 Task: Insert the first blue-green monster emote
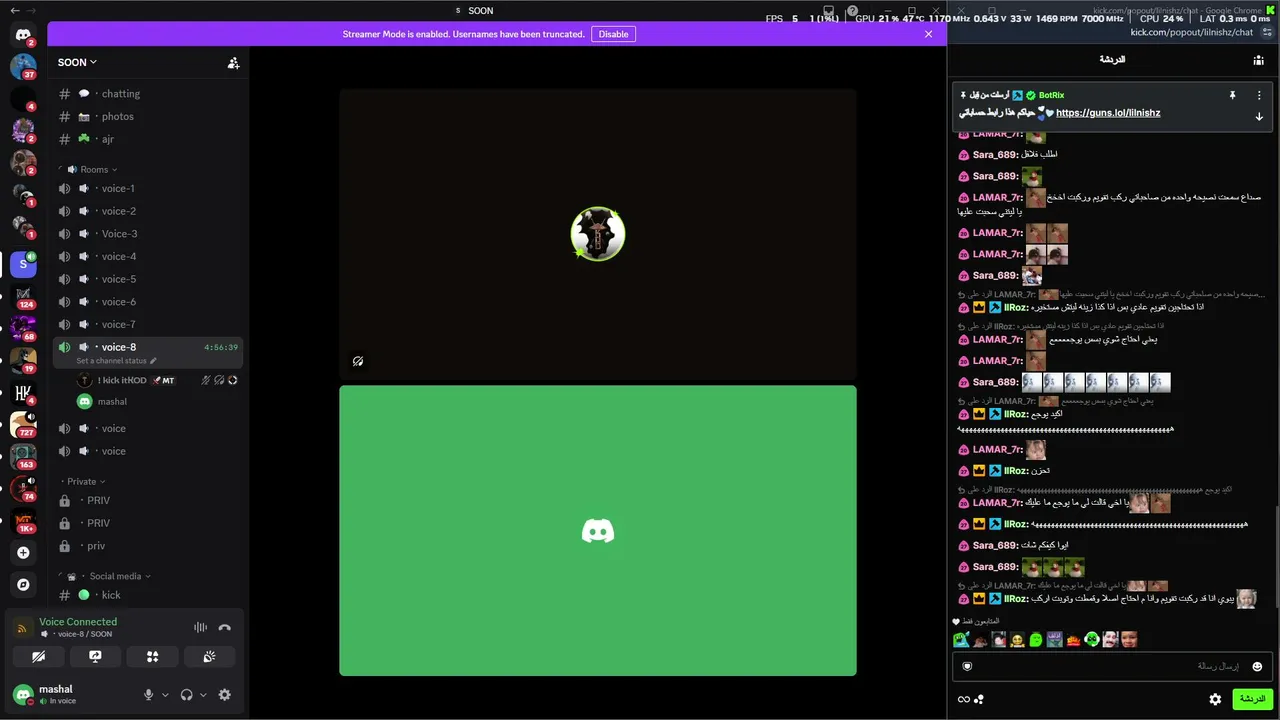(961, 640)
